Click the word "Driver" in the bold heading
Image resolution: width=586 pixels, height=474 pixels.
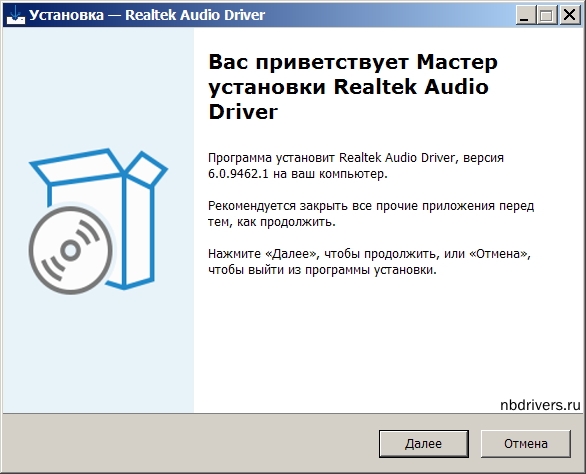(243, 111)
